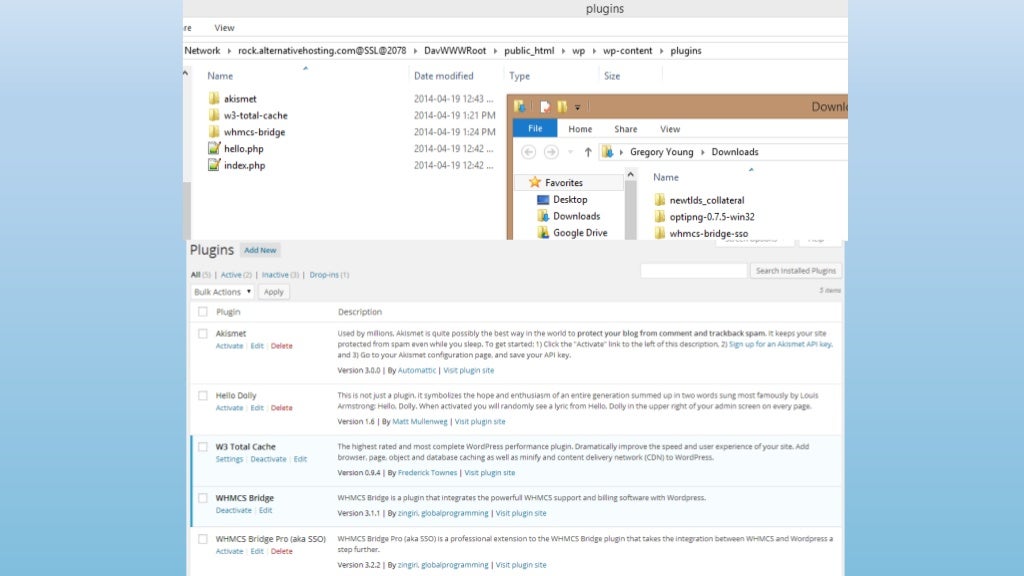Click the Type column header
Screen dimensions: 1024x576
pos(519,76)
